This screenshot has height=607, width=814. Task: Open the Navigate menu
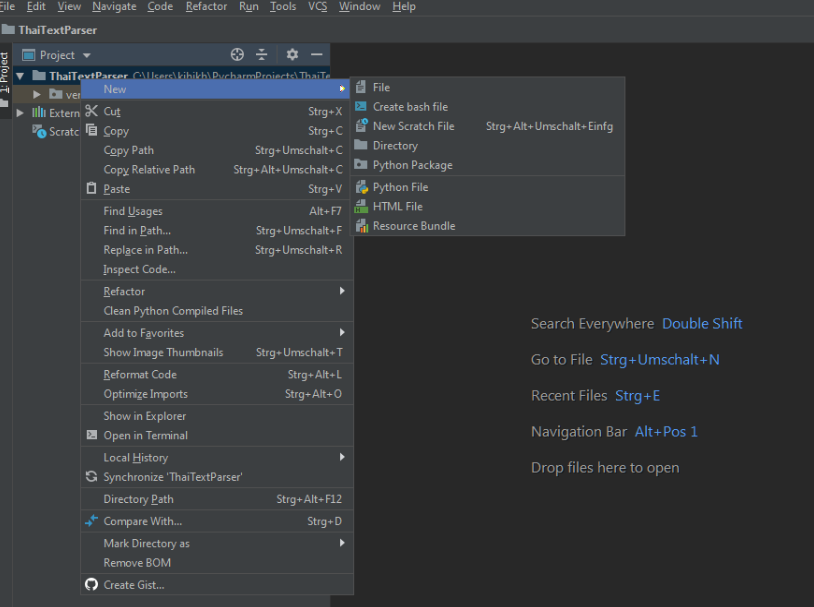[114, 7]
